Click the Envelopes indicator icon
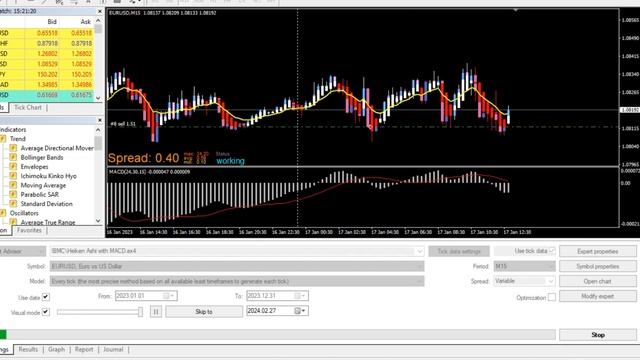The image size is (640, 360). coord(13,167)
